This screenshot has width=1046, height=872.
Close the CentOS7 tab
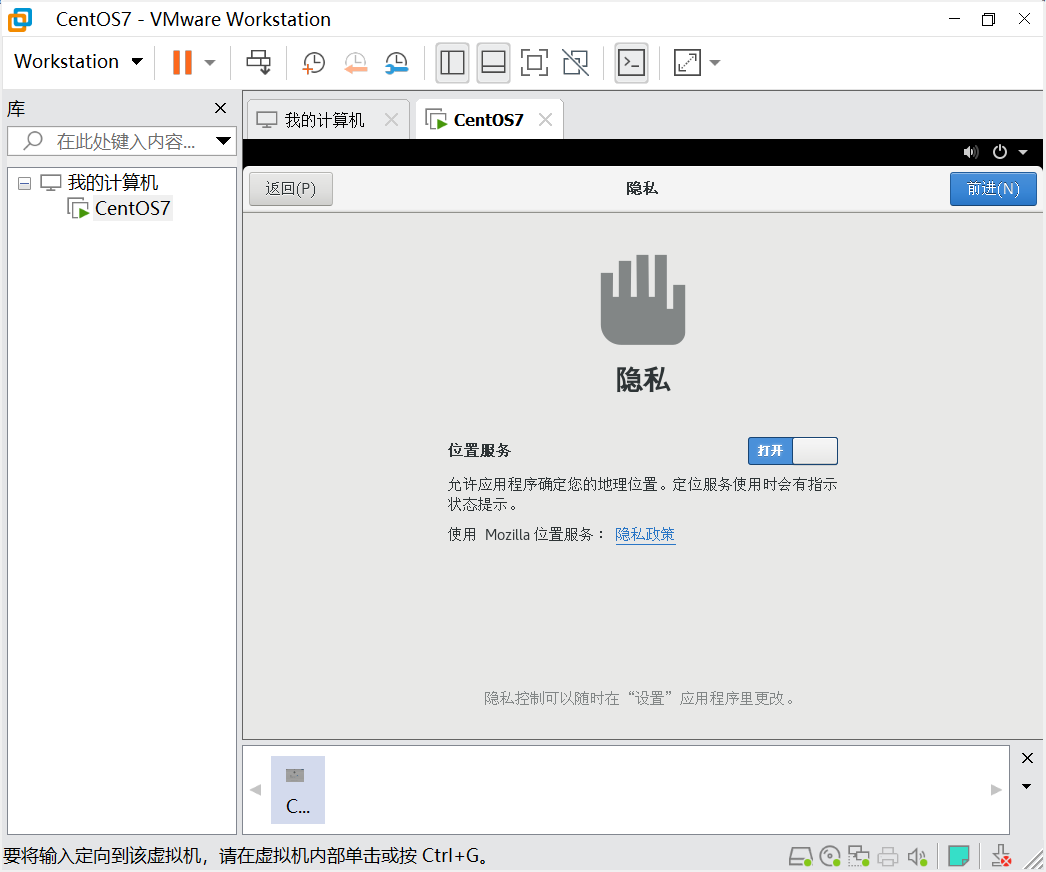tap(546, 119)
